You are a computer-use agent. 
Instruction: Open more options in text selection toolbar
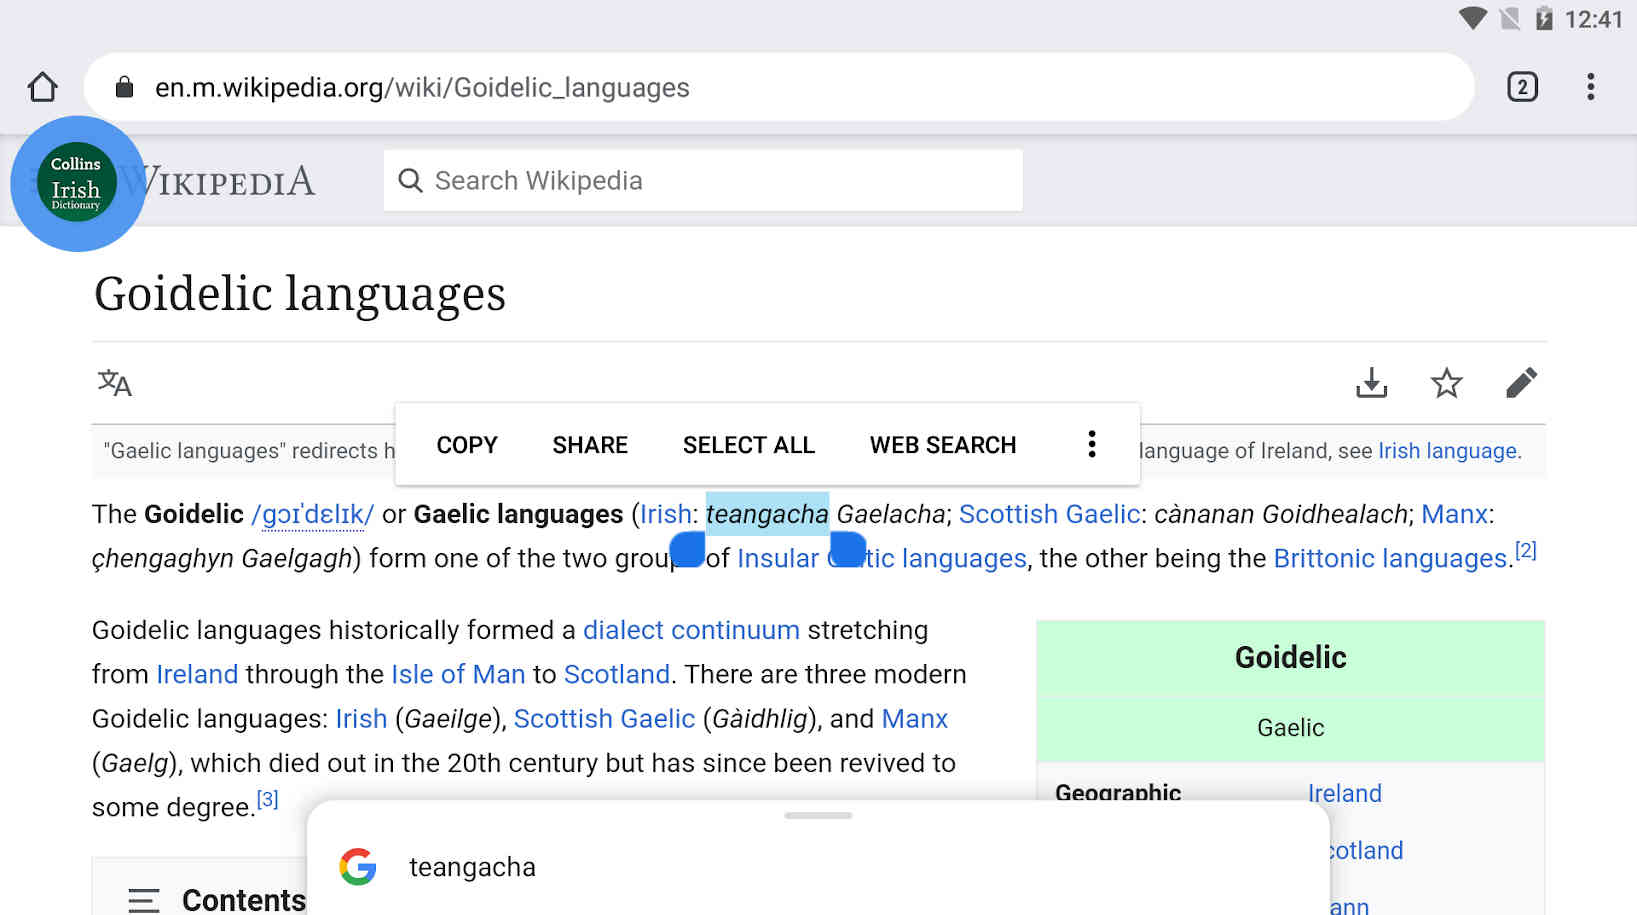click(1092, 444)
